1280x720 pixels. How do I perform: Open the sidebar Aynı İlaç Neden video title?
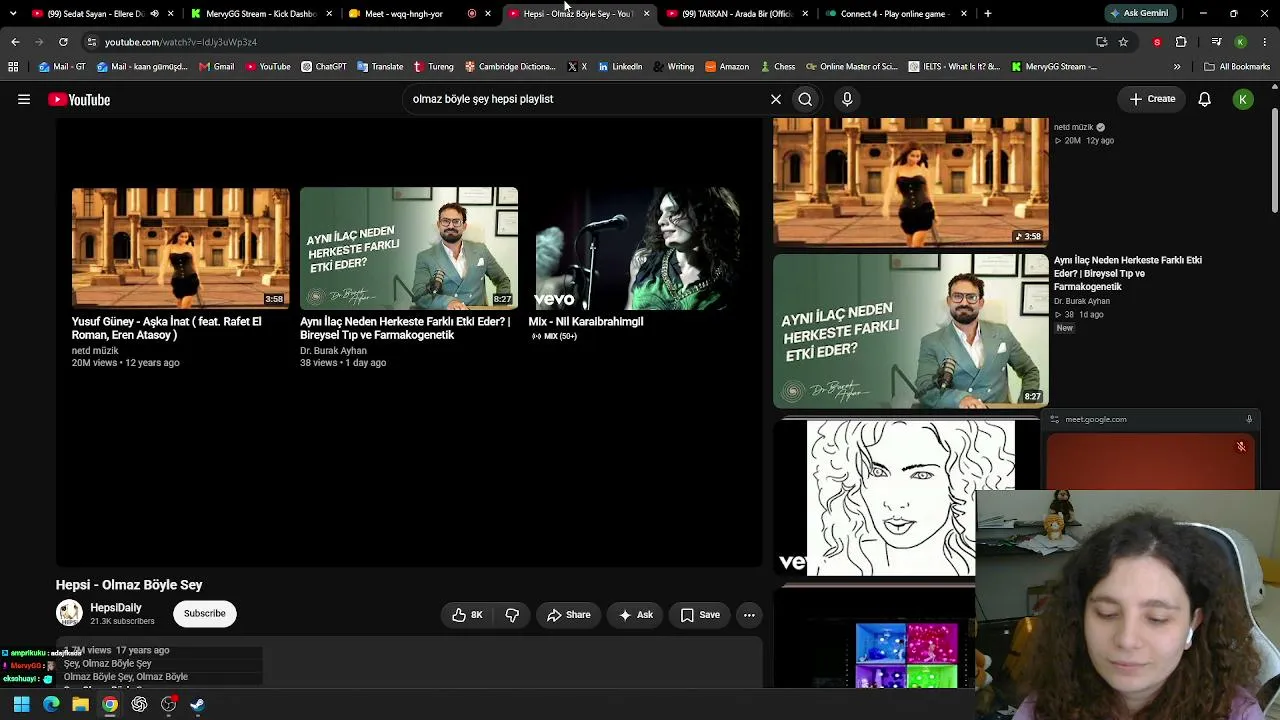pos(1127,273)
